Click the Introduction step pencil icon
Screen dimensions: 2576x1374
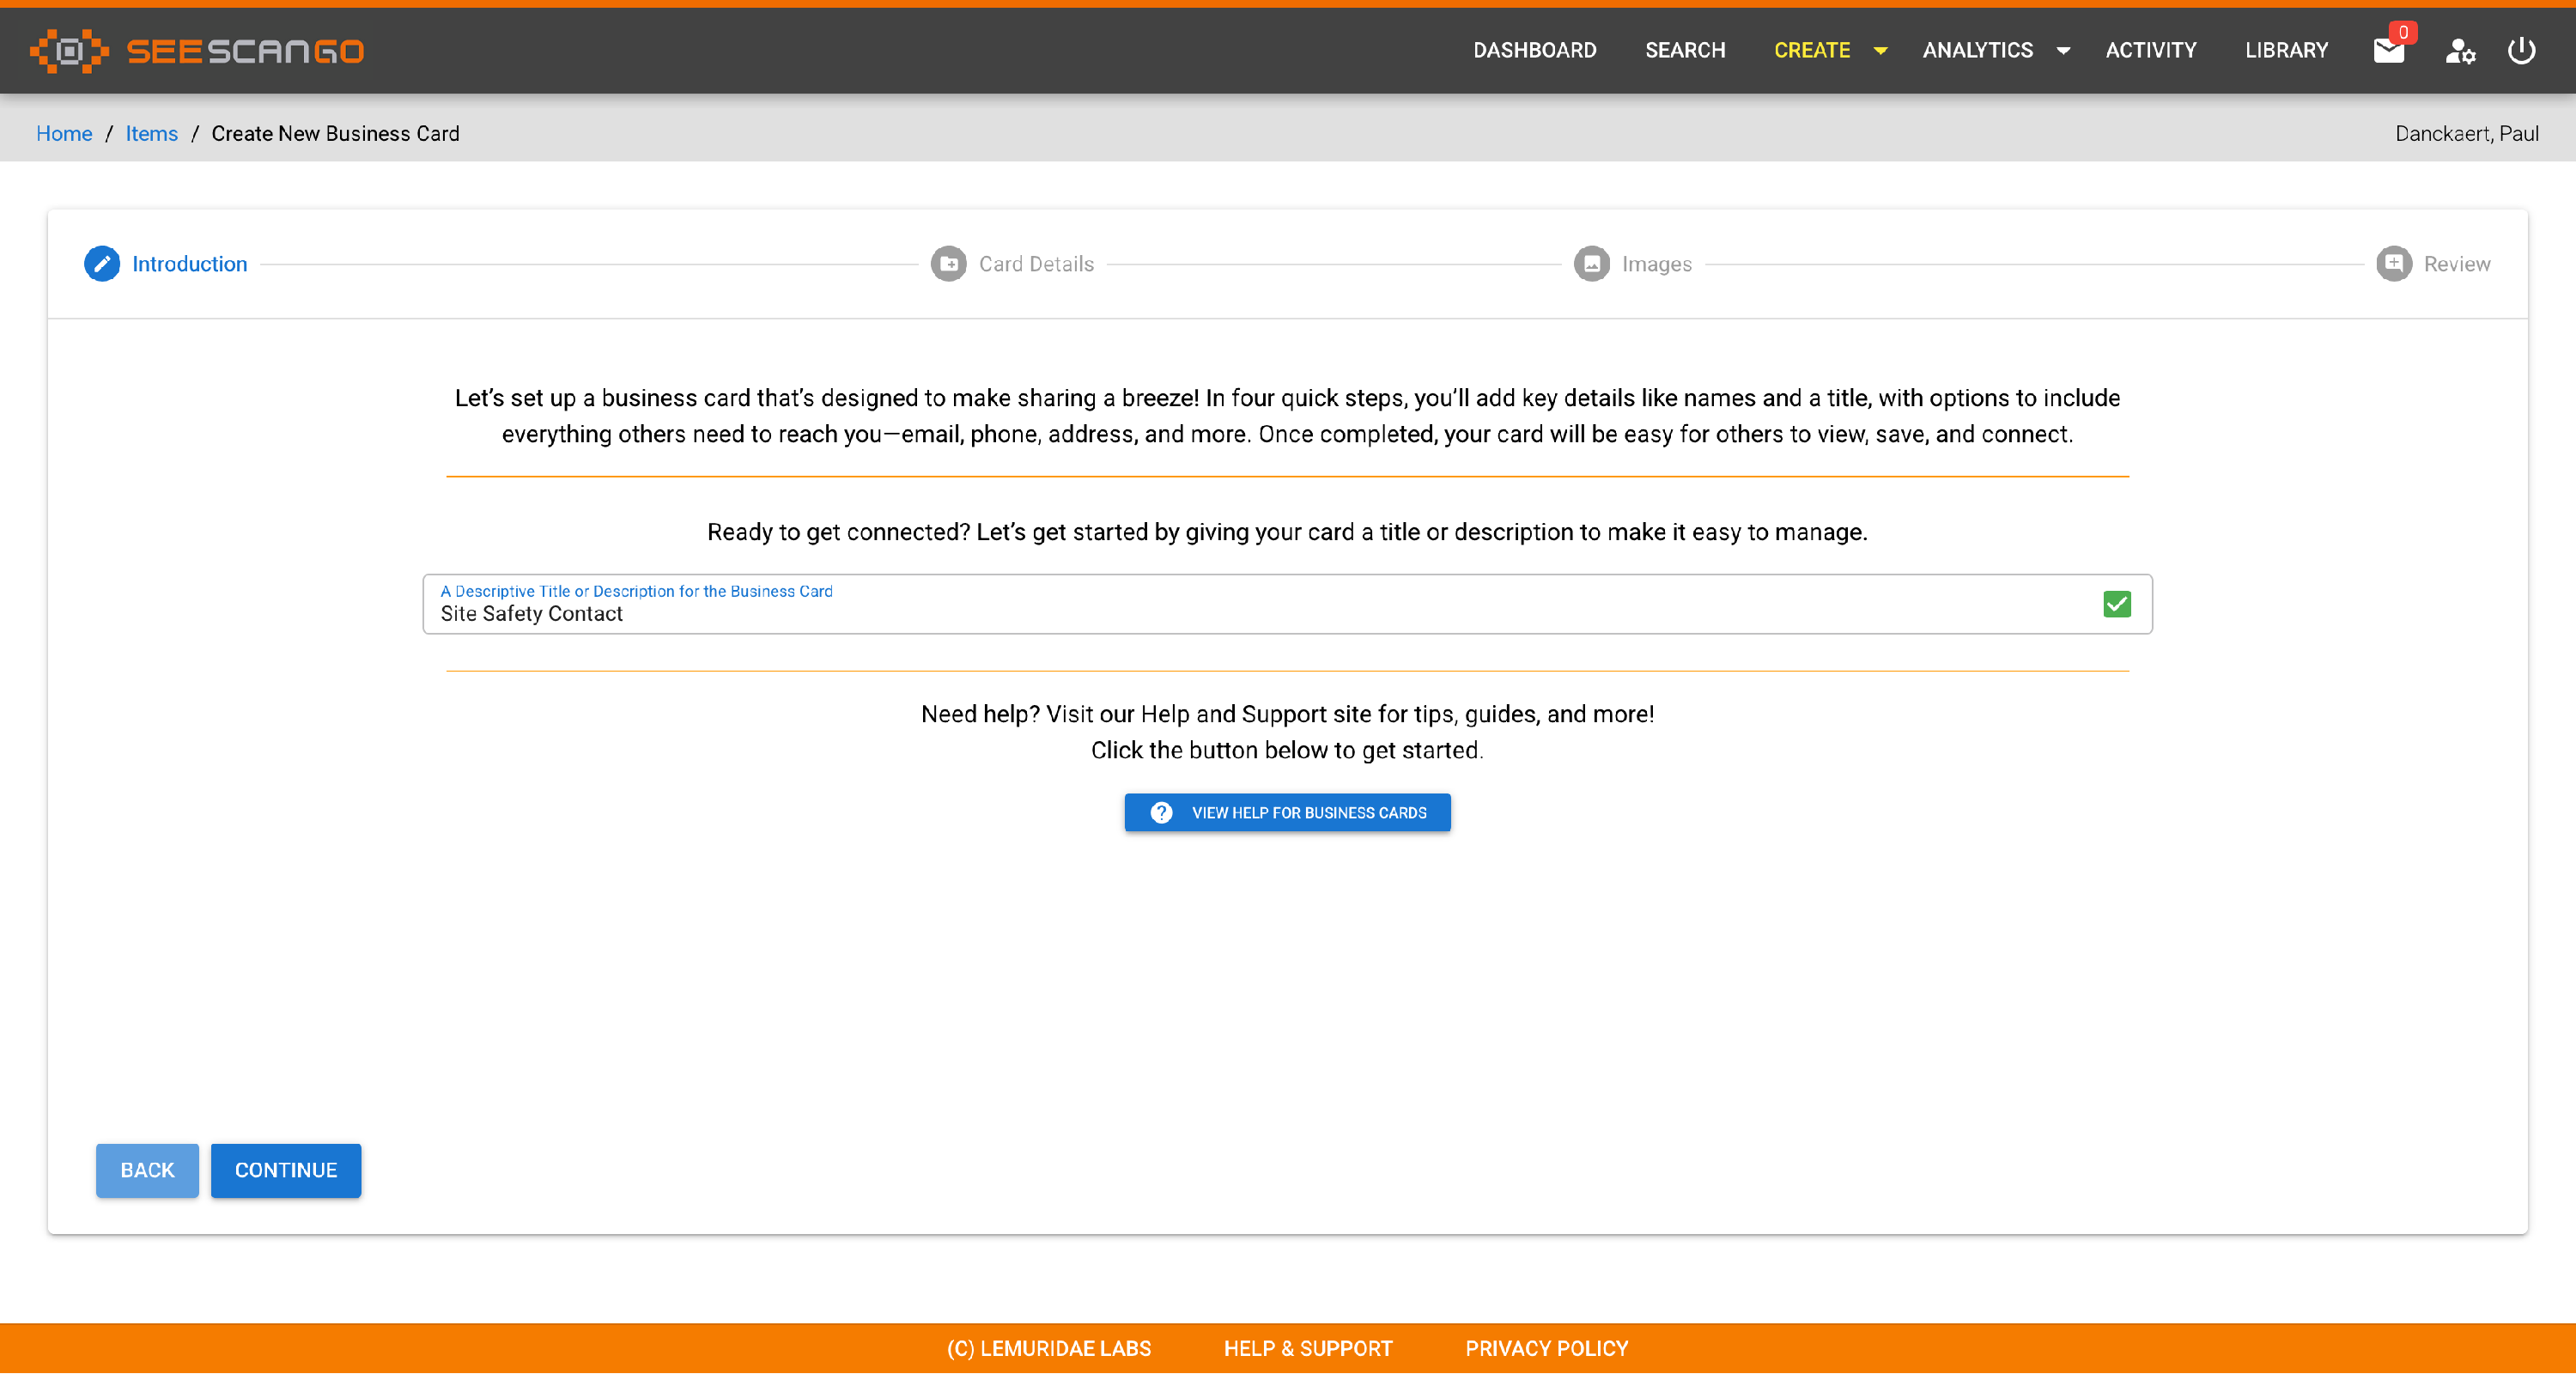[x=101, y=264]
